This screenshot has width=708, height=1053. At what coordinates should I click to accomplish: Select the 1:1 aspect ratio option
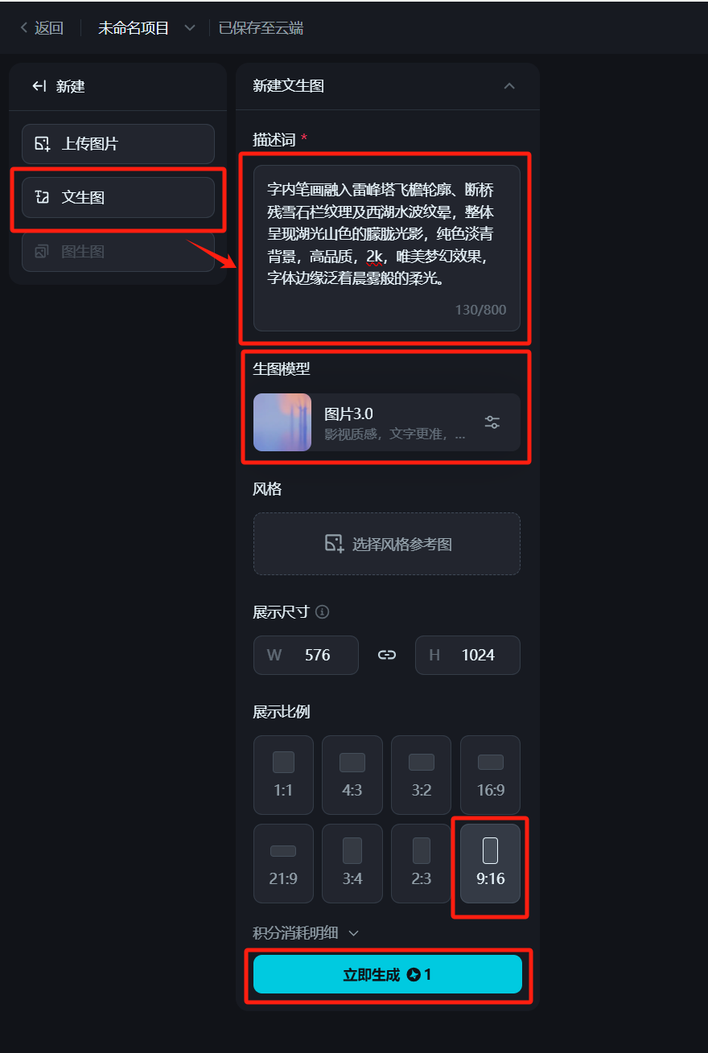point(283,775)
